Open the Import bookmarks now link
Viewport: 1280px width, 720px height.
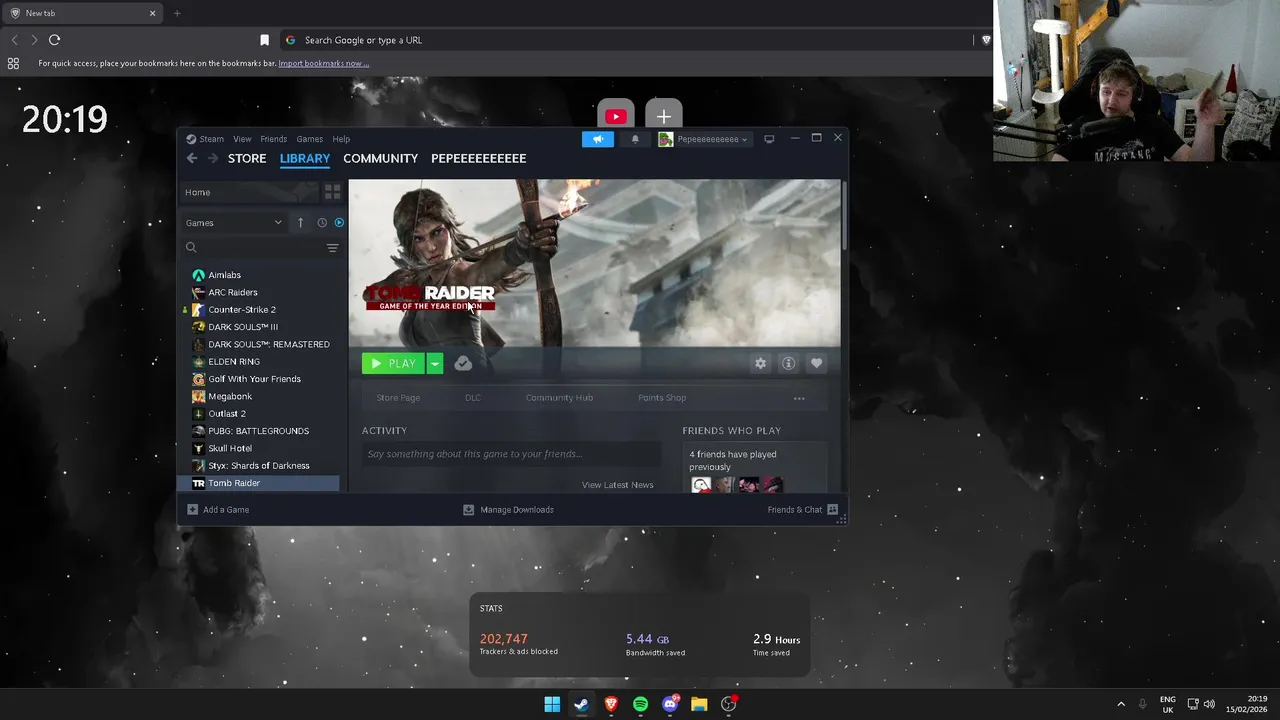pyautogui.click(x=323, y=64)
